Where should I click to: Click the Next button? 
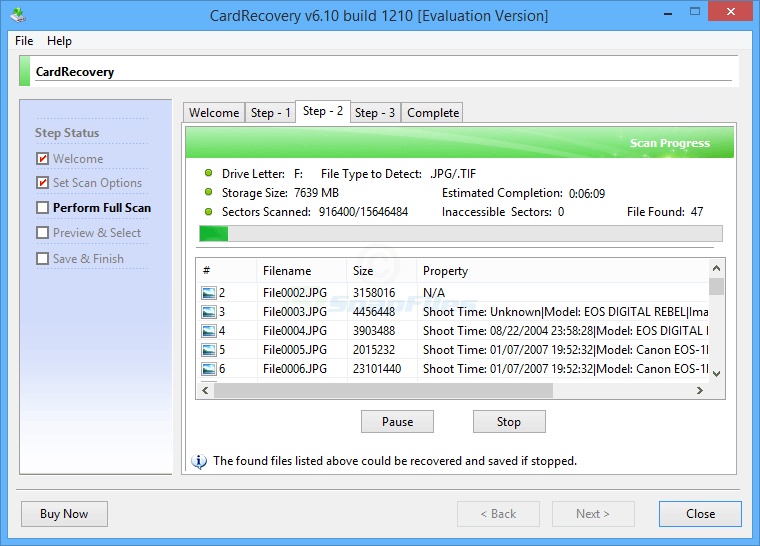click(593, 514)
